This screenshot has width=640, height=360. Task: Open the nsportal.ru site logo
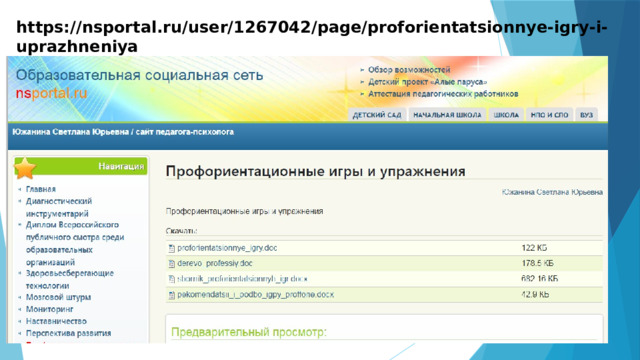(x=51, y=93)
